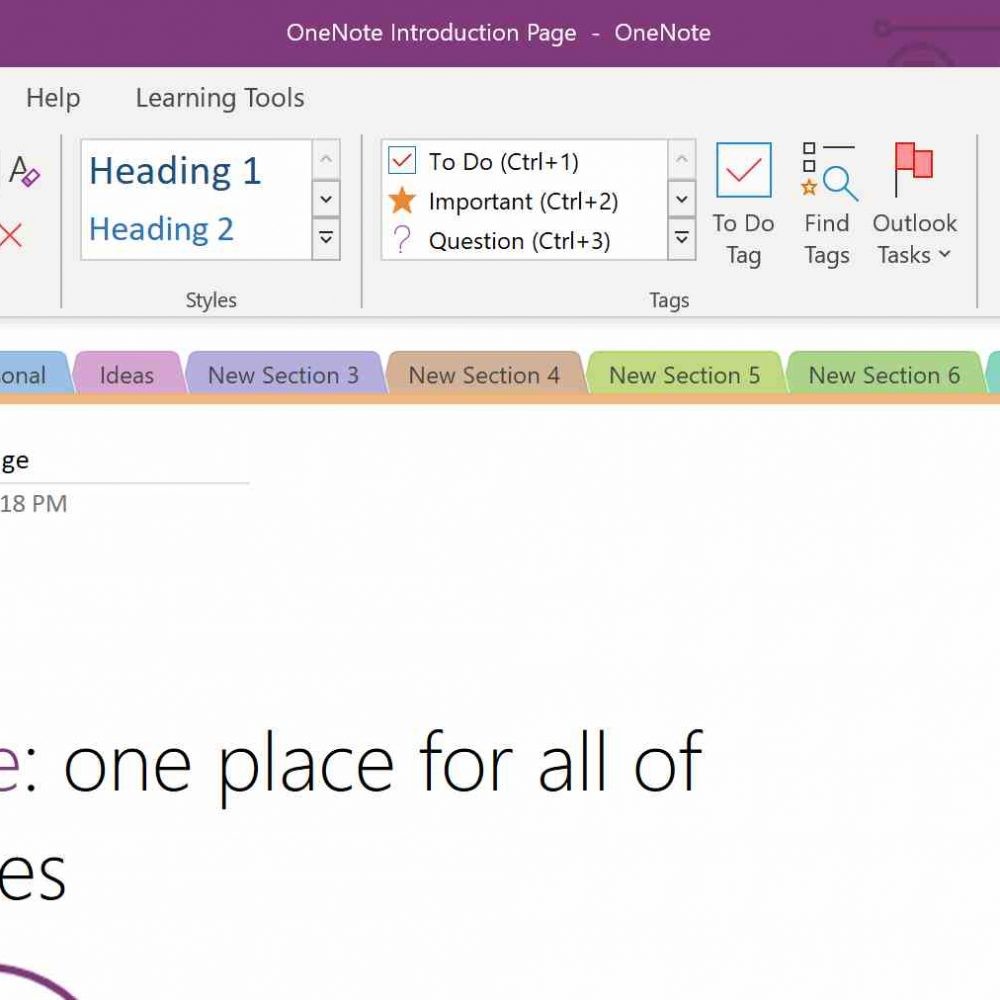
Task: Open the Find Tags tool
Action: coord(827,205)
